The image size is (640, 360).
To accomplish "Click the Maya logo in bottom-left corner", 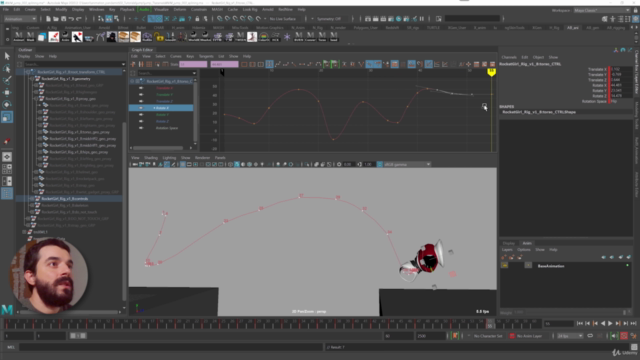I will (x=7, y=310).
